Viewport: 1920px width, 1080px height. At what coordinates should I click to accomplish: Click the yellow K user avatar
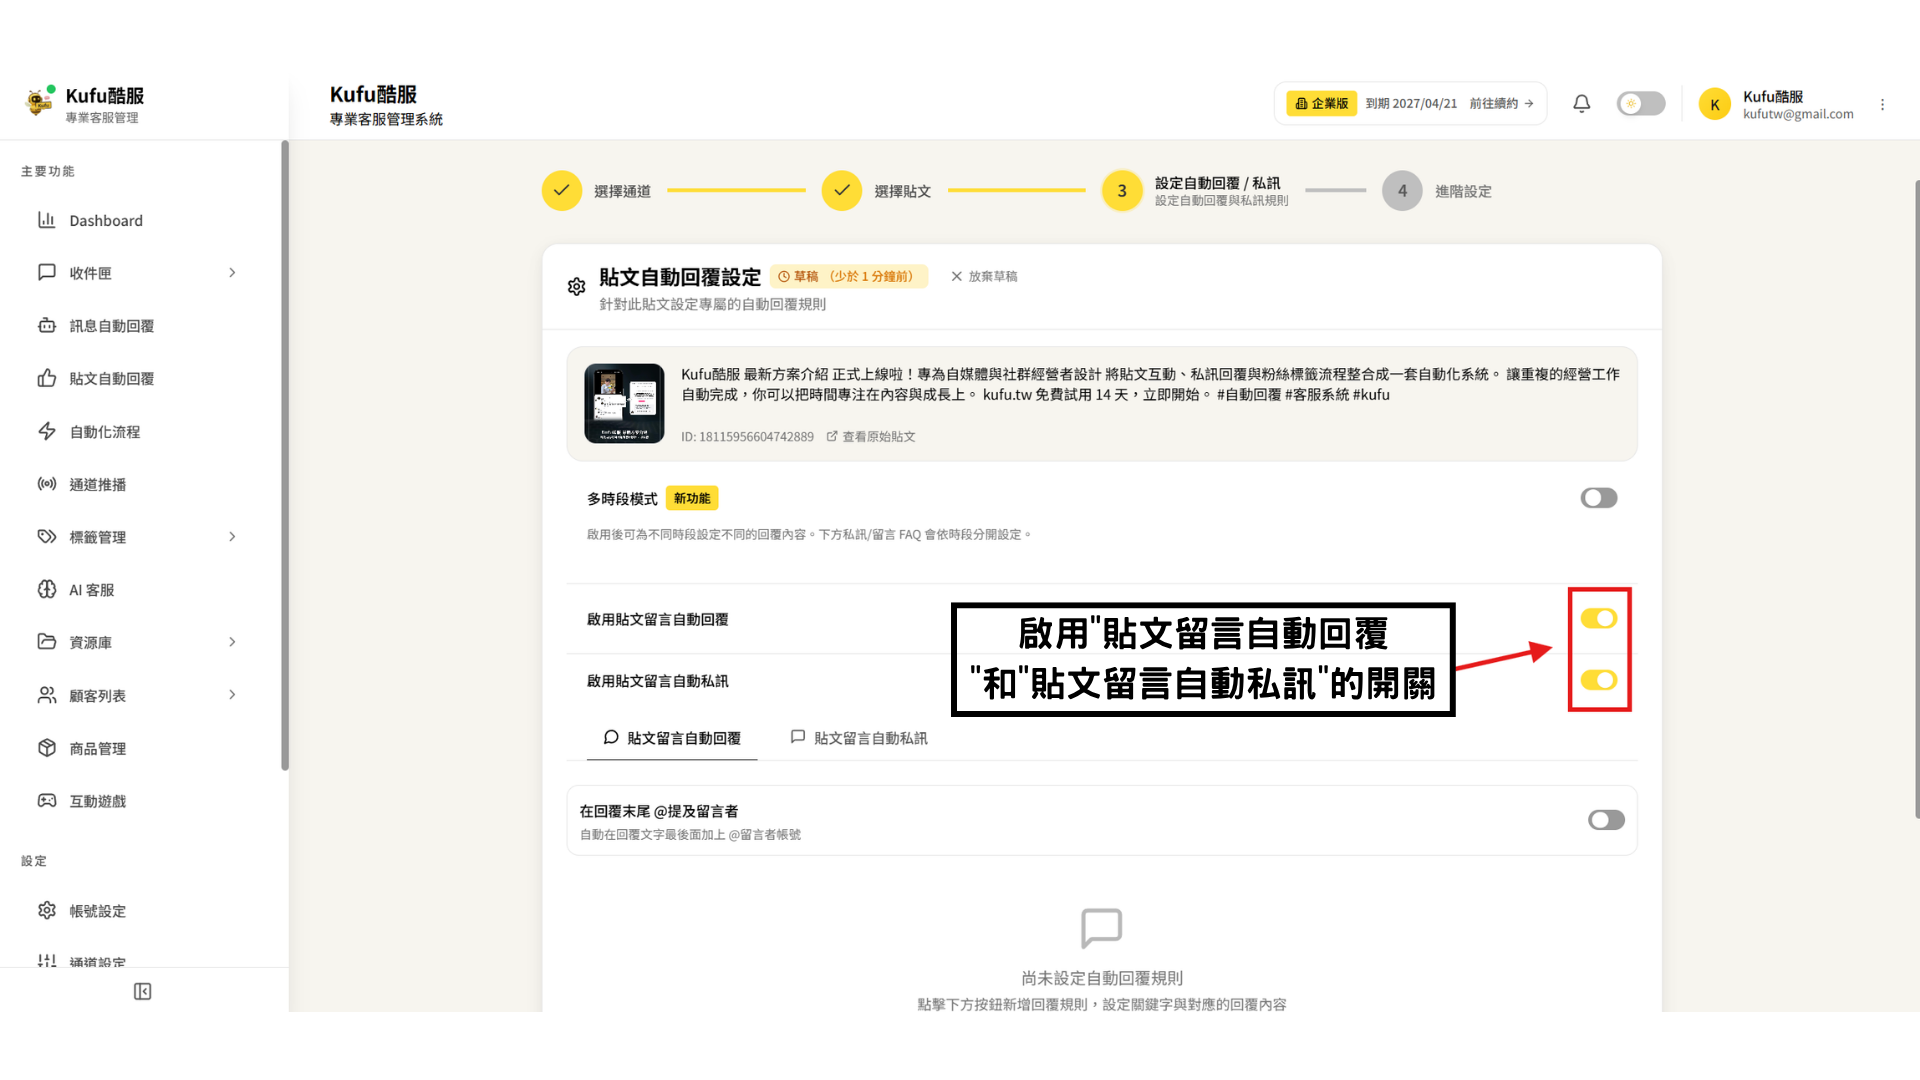[1714, 104]
